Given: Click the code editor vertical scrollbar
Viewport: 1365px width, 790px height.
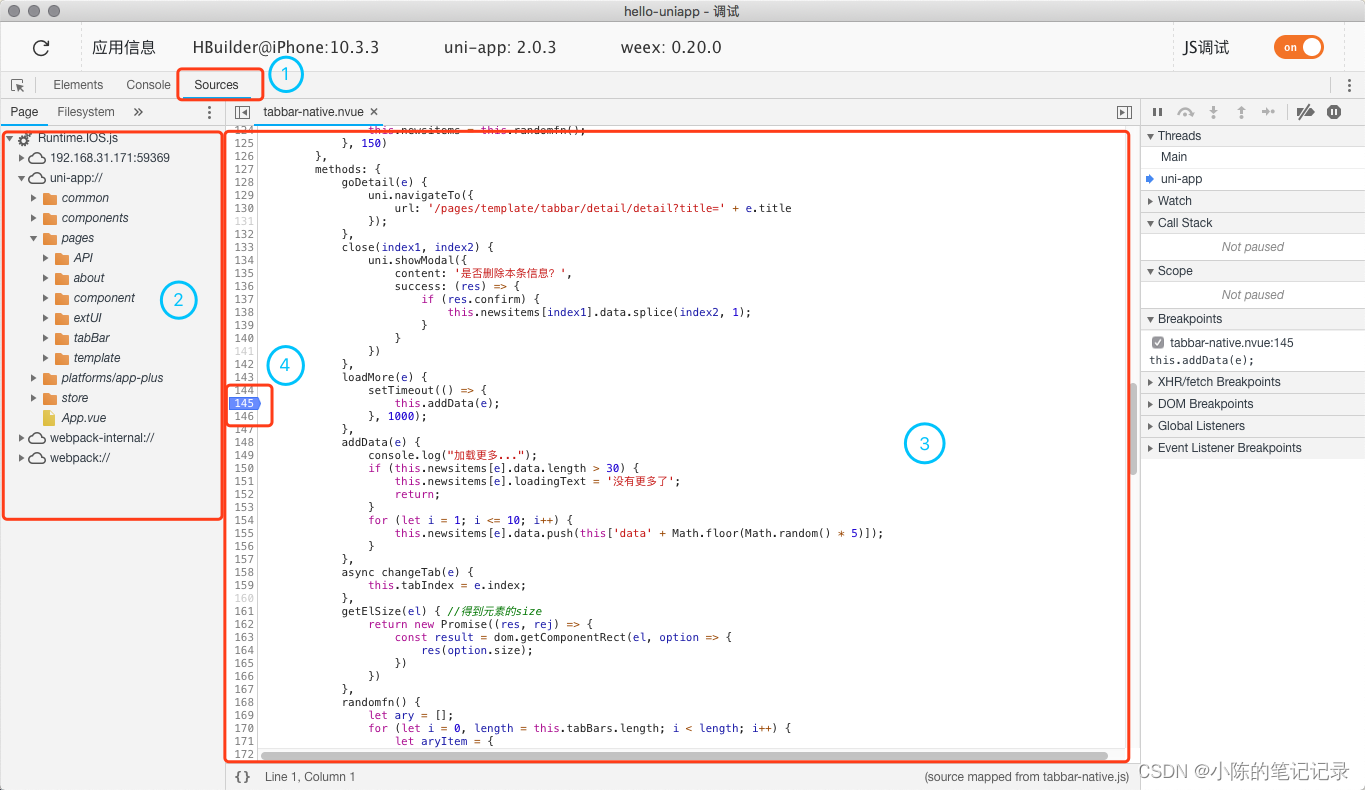Looking at the screenshot, I should (1133, 429).
